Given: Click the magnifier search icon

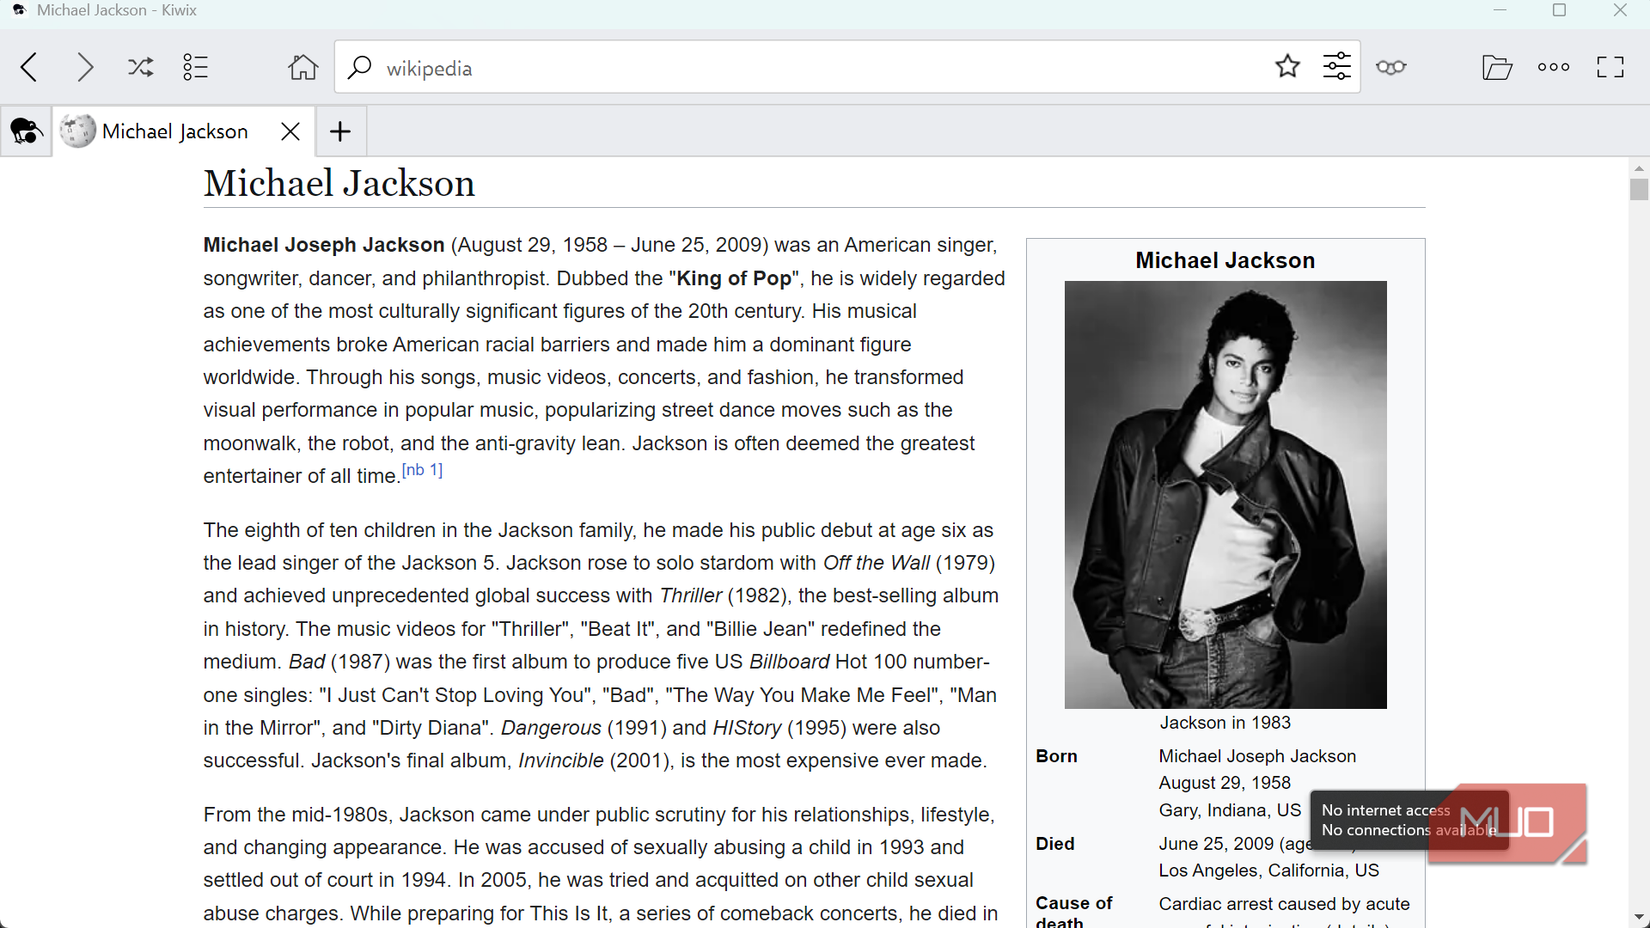Looking at the screenshot, I should point(359,67).
